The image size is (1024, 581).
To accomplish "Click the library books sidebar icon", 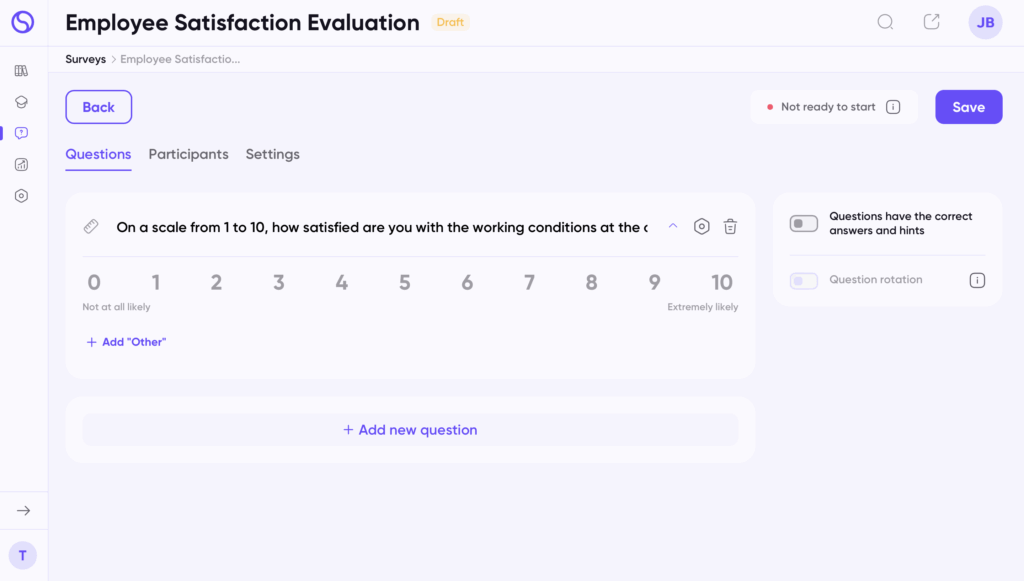I will (x=21, y=71).
